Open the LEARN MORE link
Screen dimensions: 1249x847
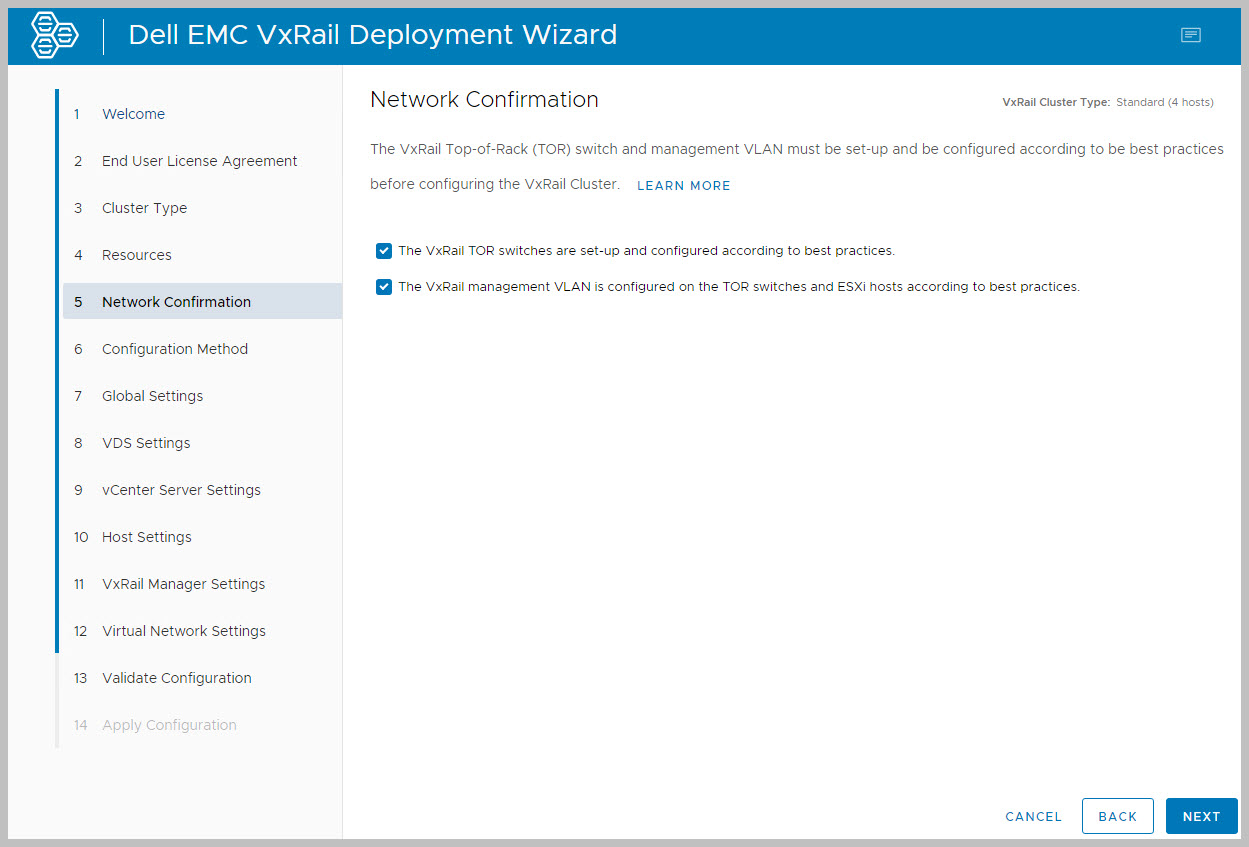pyautogui.click(x=683, y=186)
